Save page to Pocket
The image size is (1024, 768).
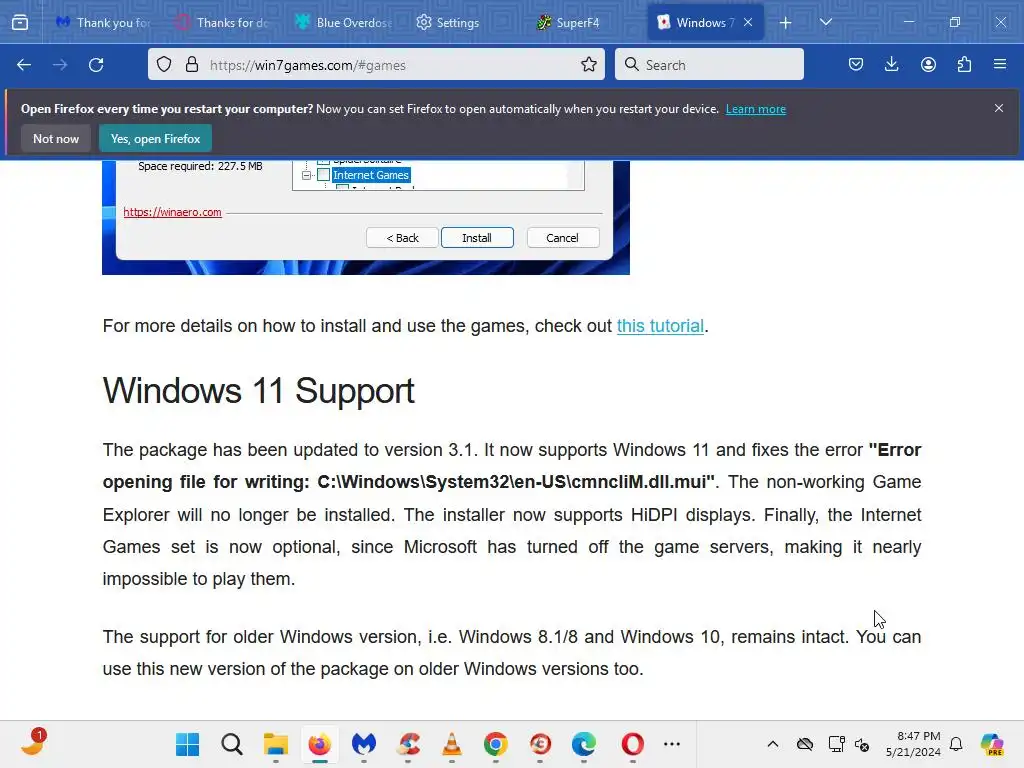pyautogui.click(x=856, y=65)
